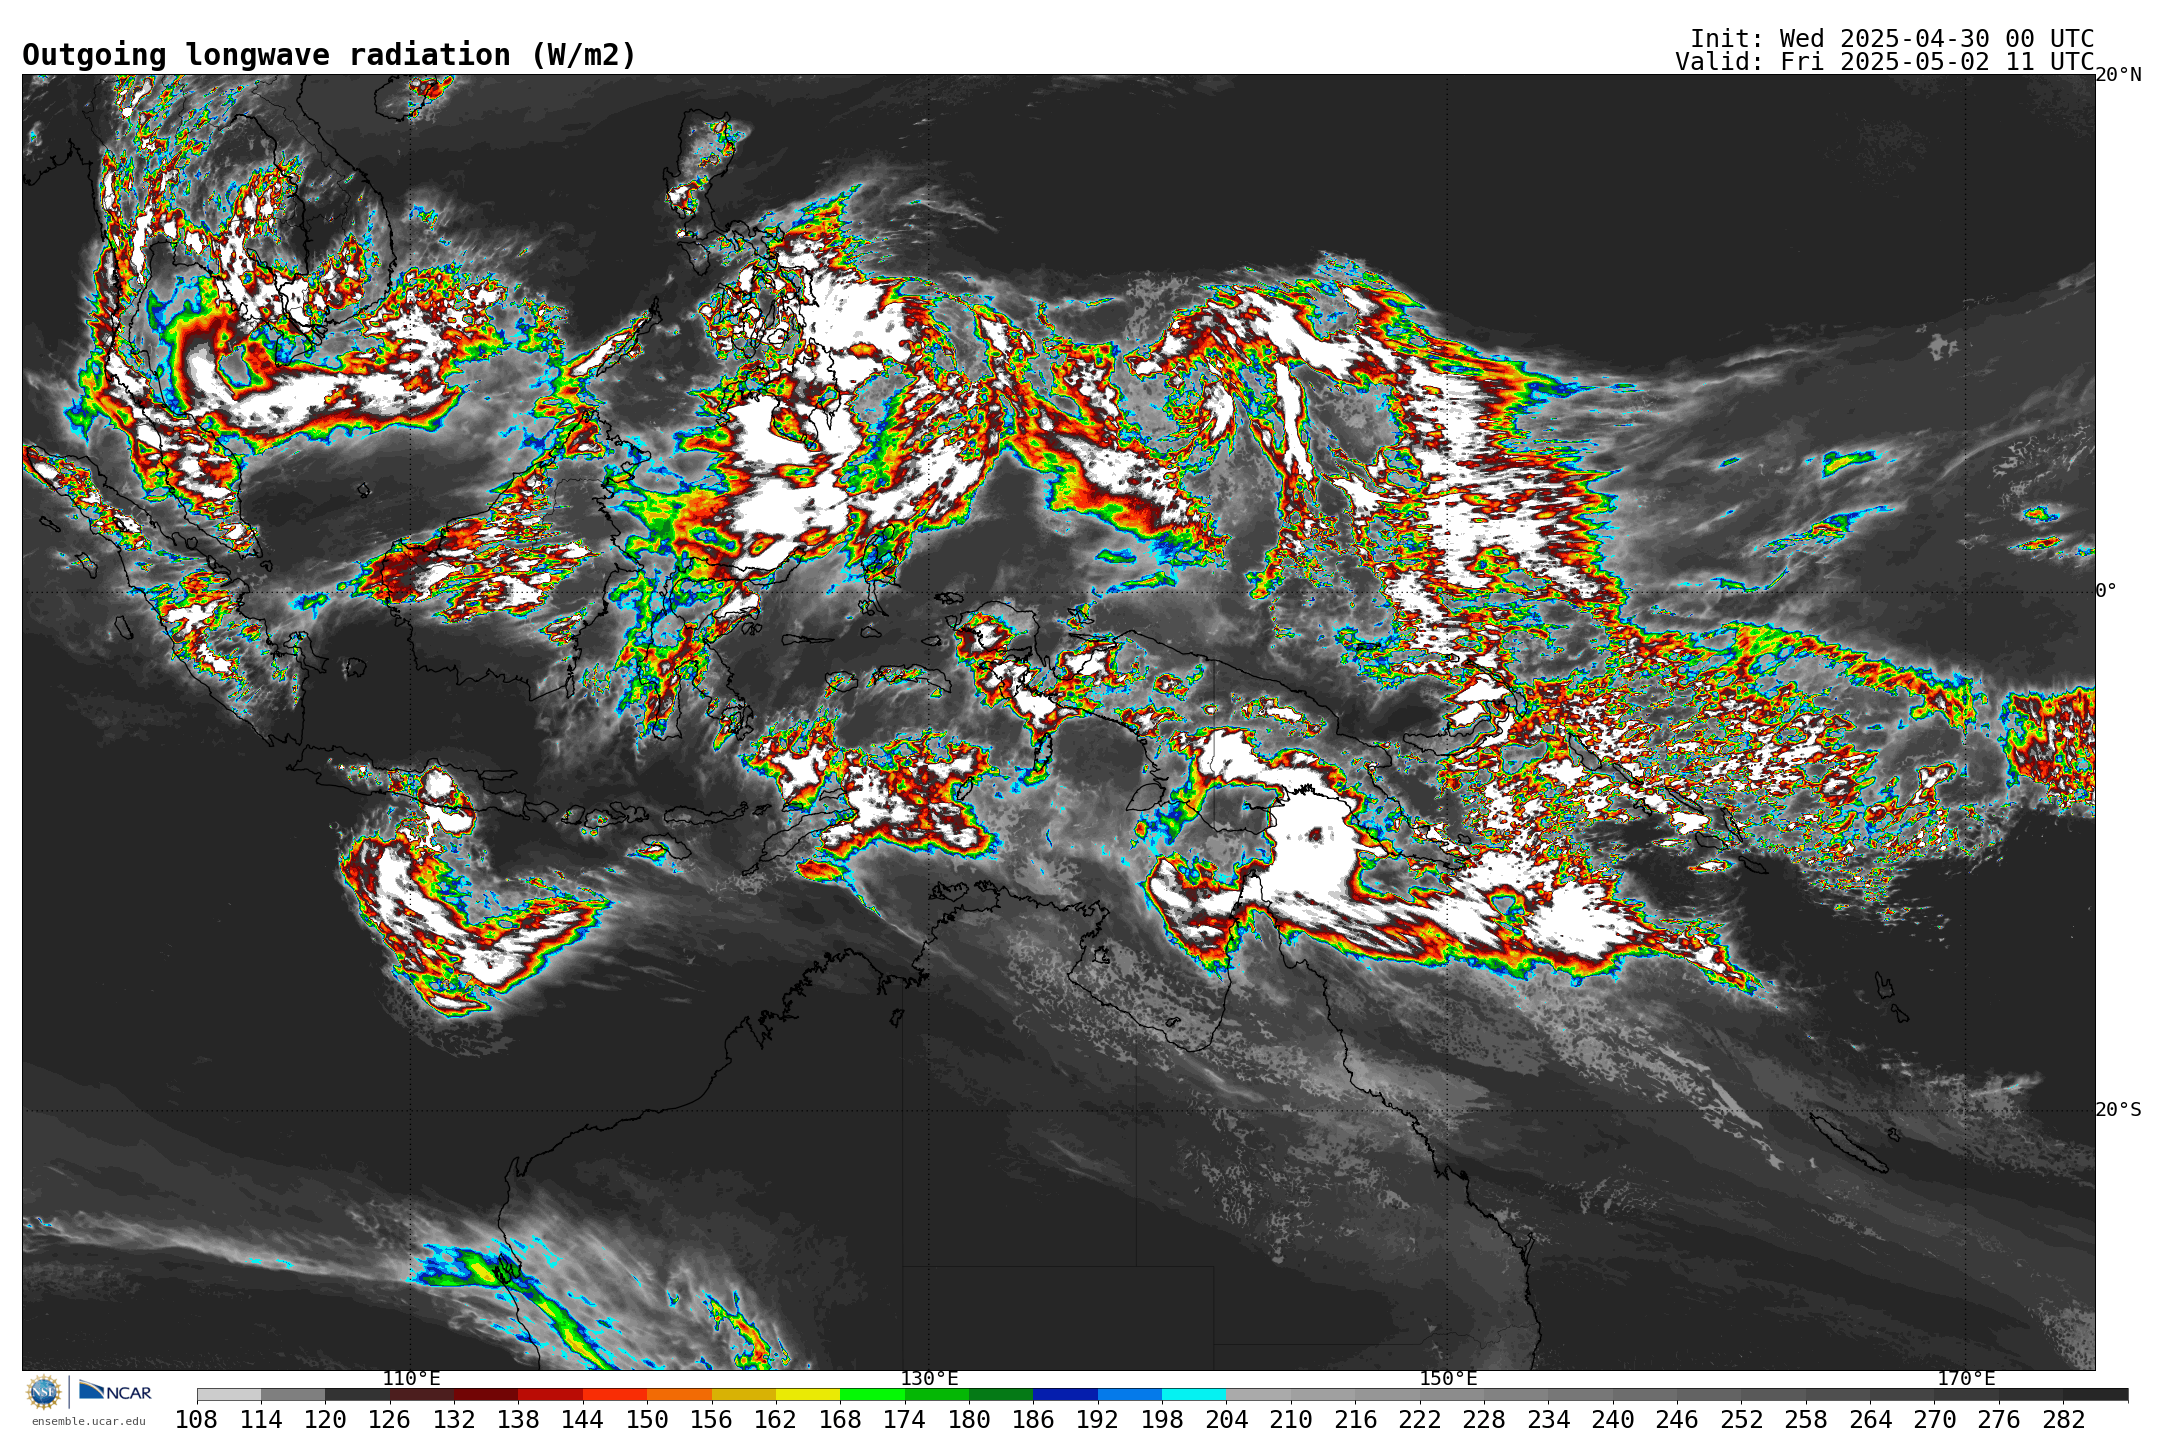2160x1433 pixels.
Task: Select the light gray 108–114 colorbar swatch
Action: pyautogui.click(x=229, y=1394)
